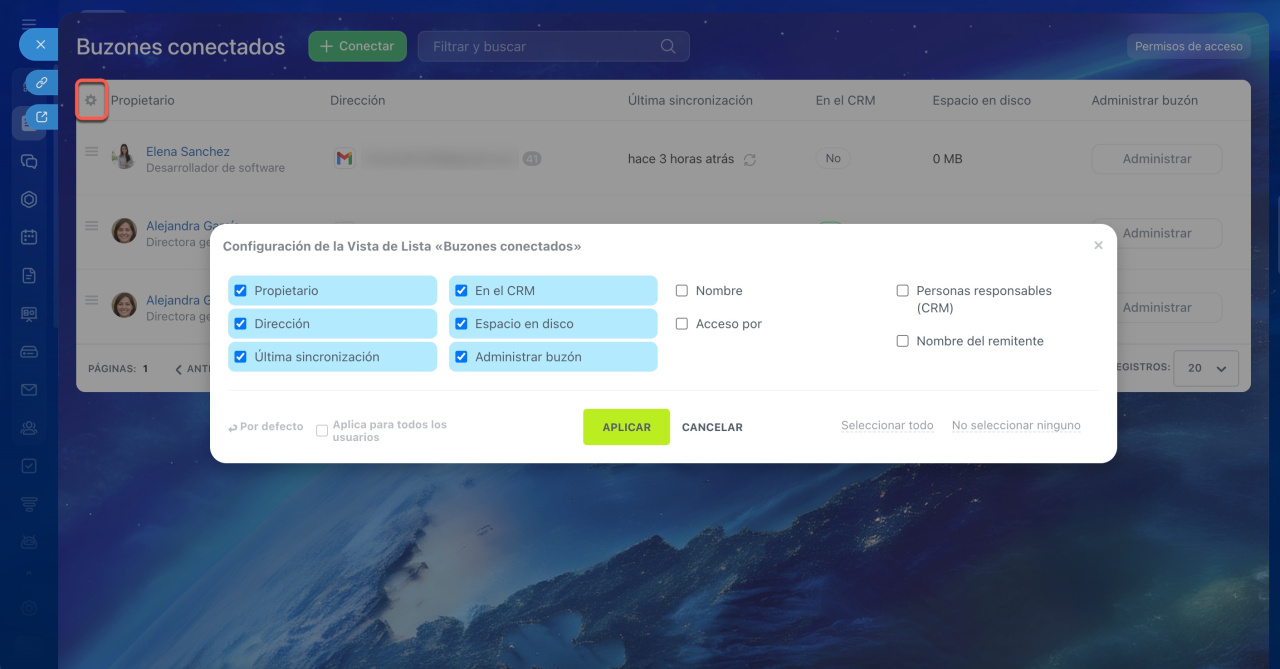Click the Seleccionar todo link
The image size is (1280, 669).
tap(887, 425)
